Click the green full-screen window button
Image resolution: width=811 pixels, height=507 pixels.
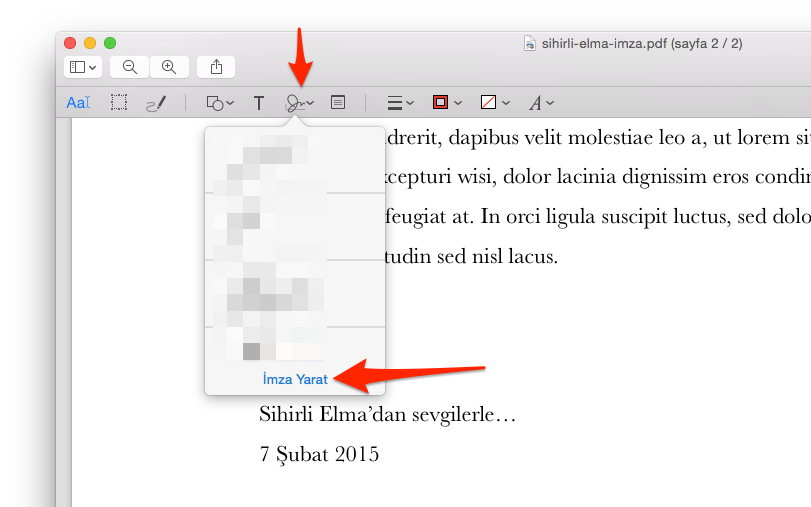coord(110,43)
